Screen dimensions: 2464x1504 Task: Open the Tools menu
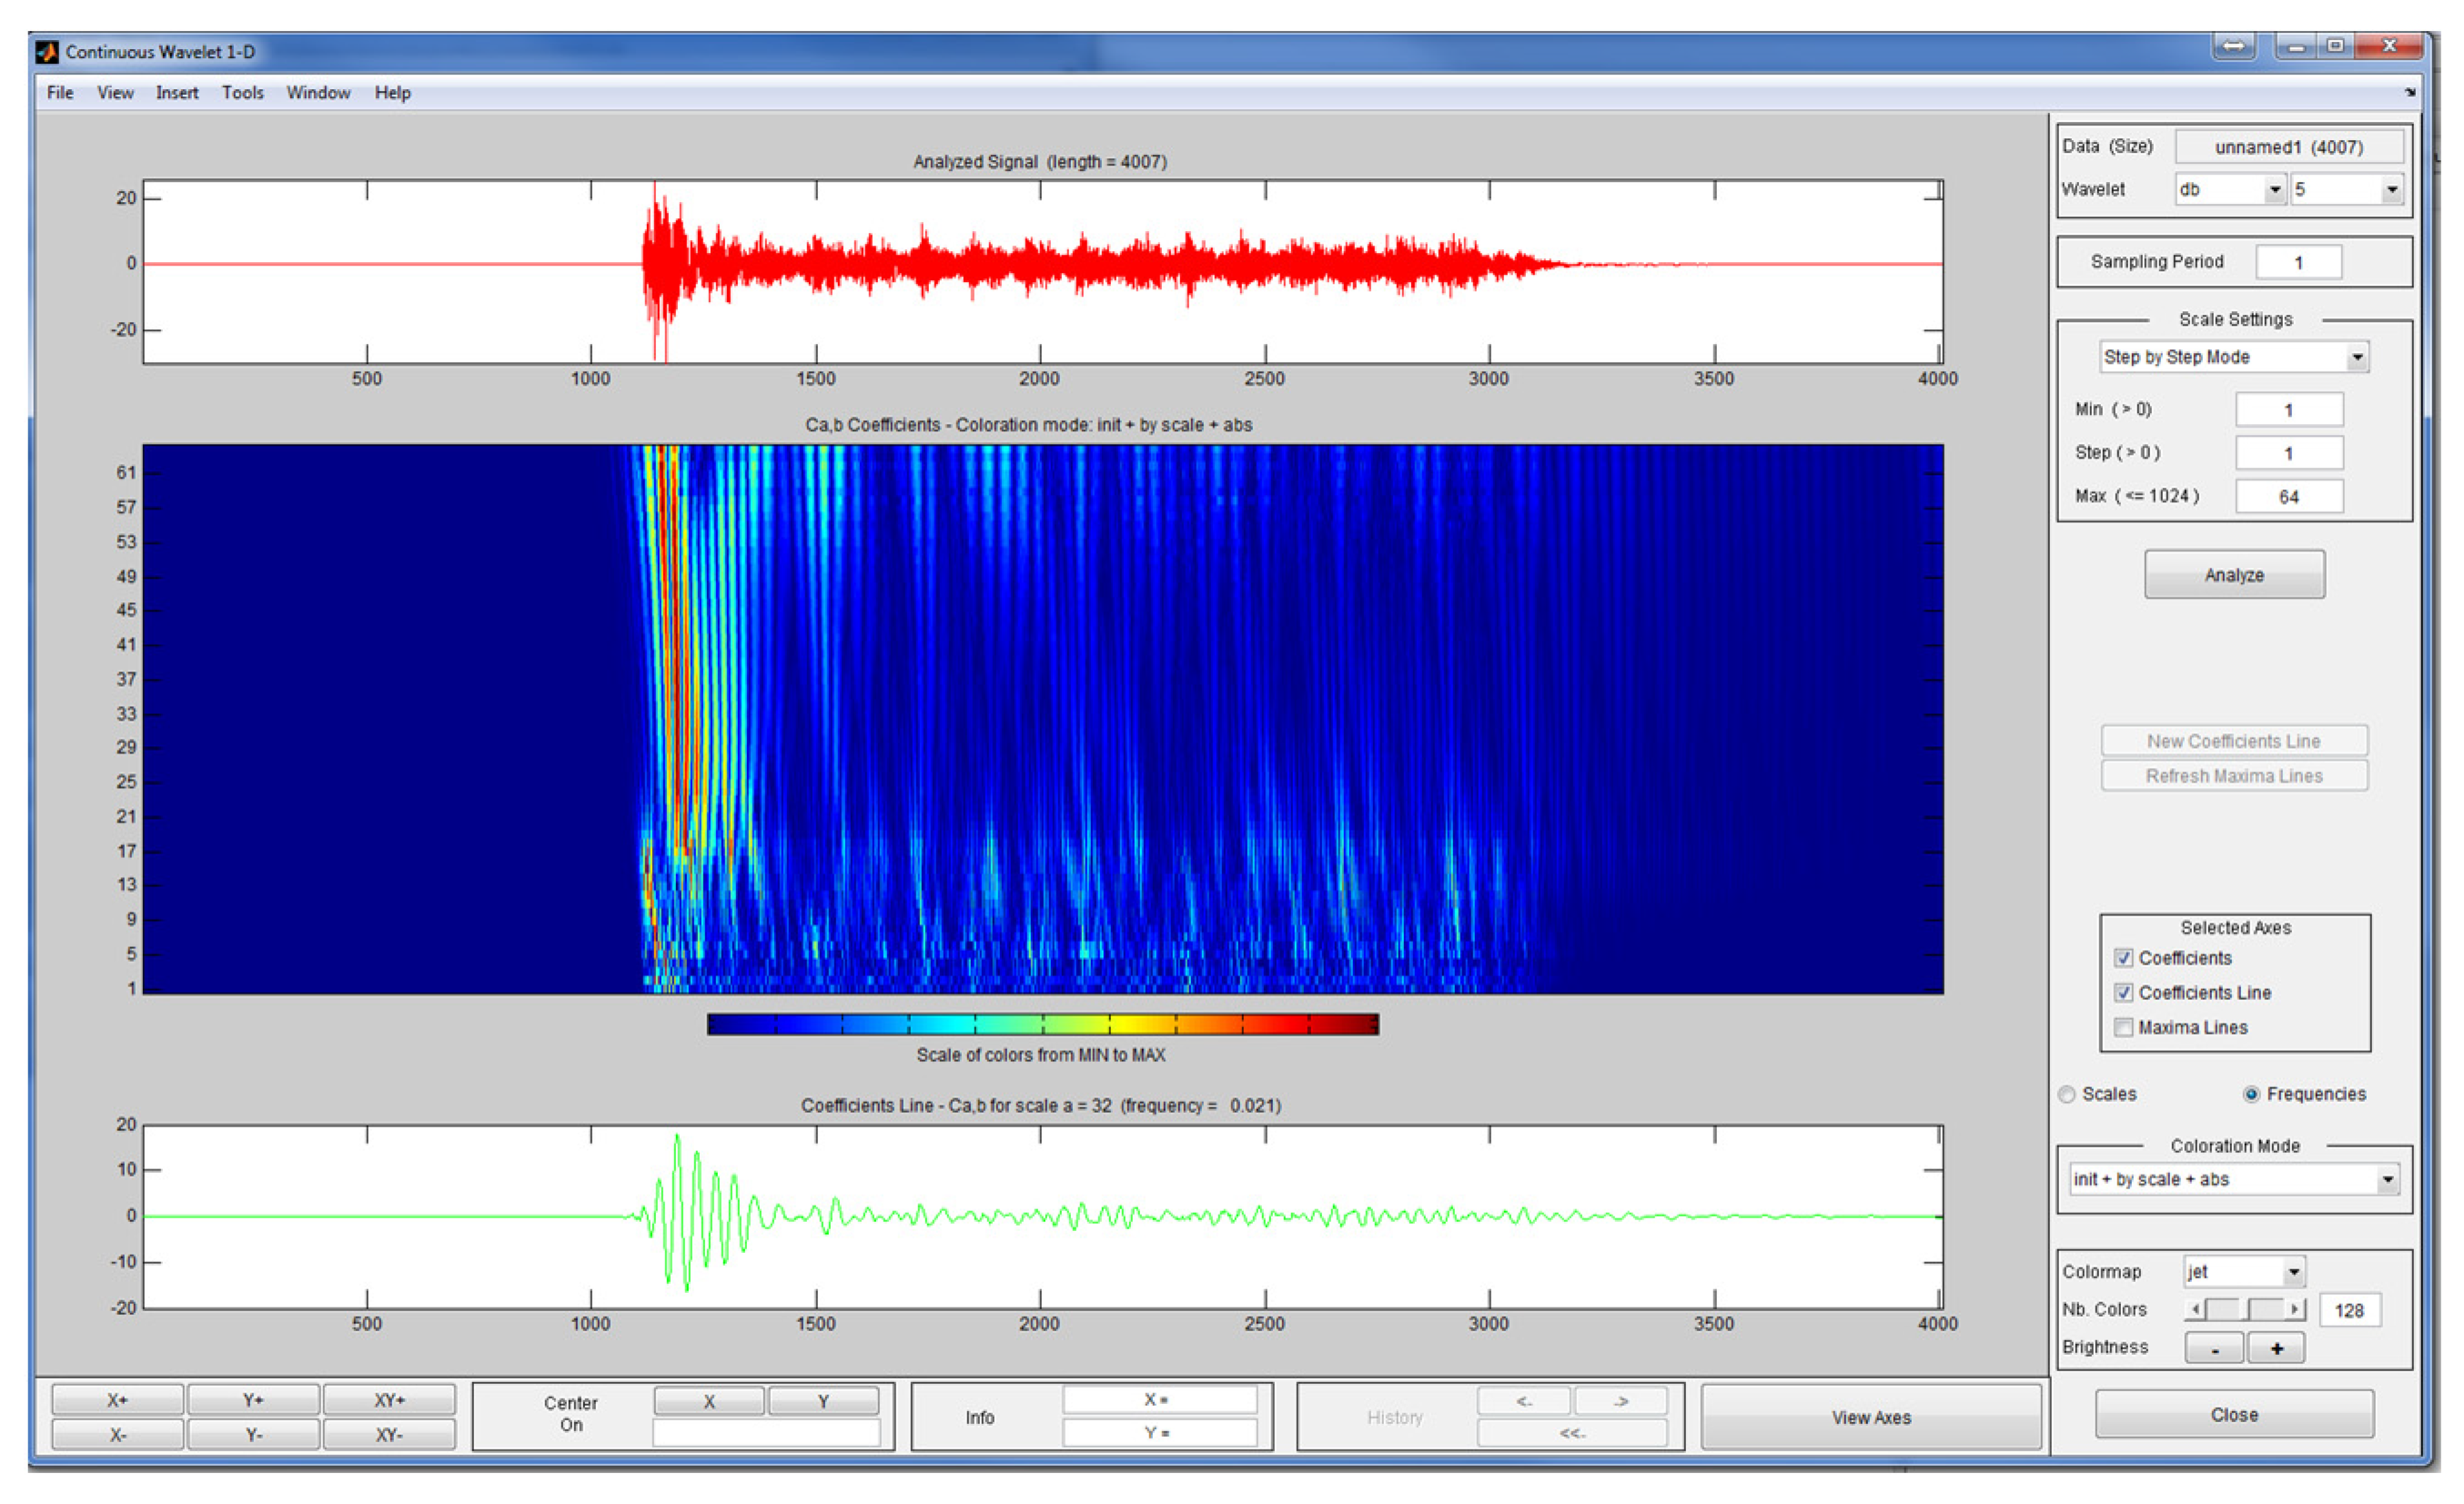pyautogui.click(x=242, y=93)
